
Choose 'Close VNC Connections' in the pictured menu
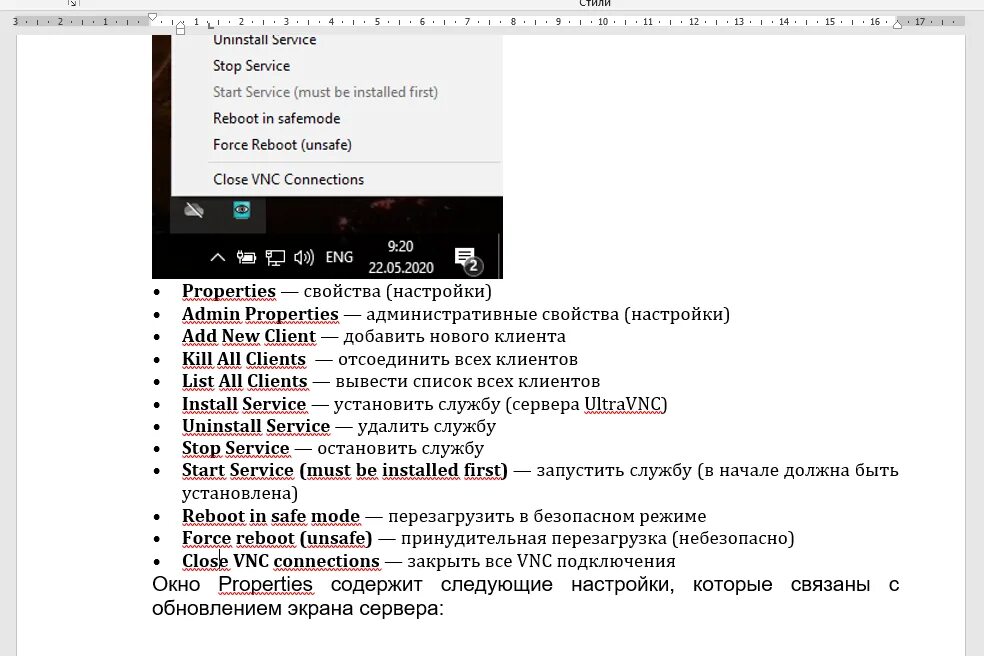[x=288, y=180]
